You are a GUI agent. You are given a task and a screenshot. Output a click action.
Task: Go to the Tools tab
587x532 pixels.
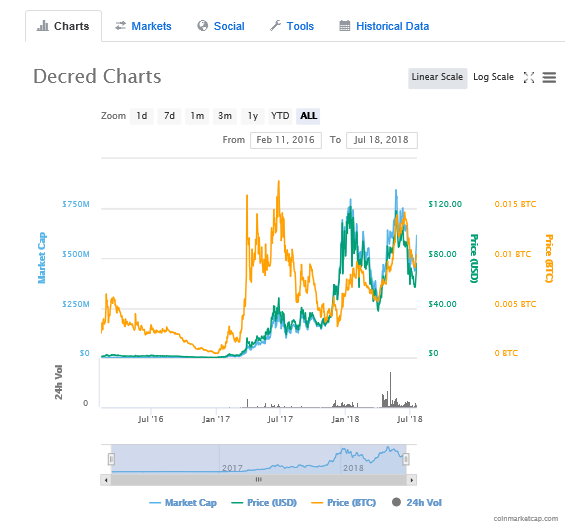pyautogui.click(x=292, y=26)
